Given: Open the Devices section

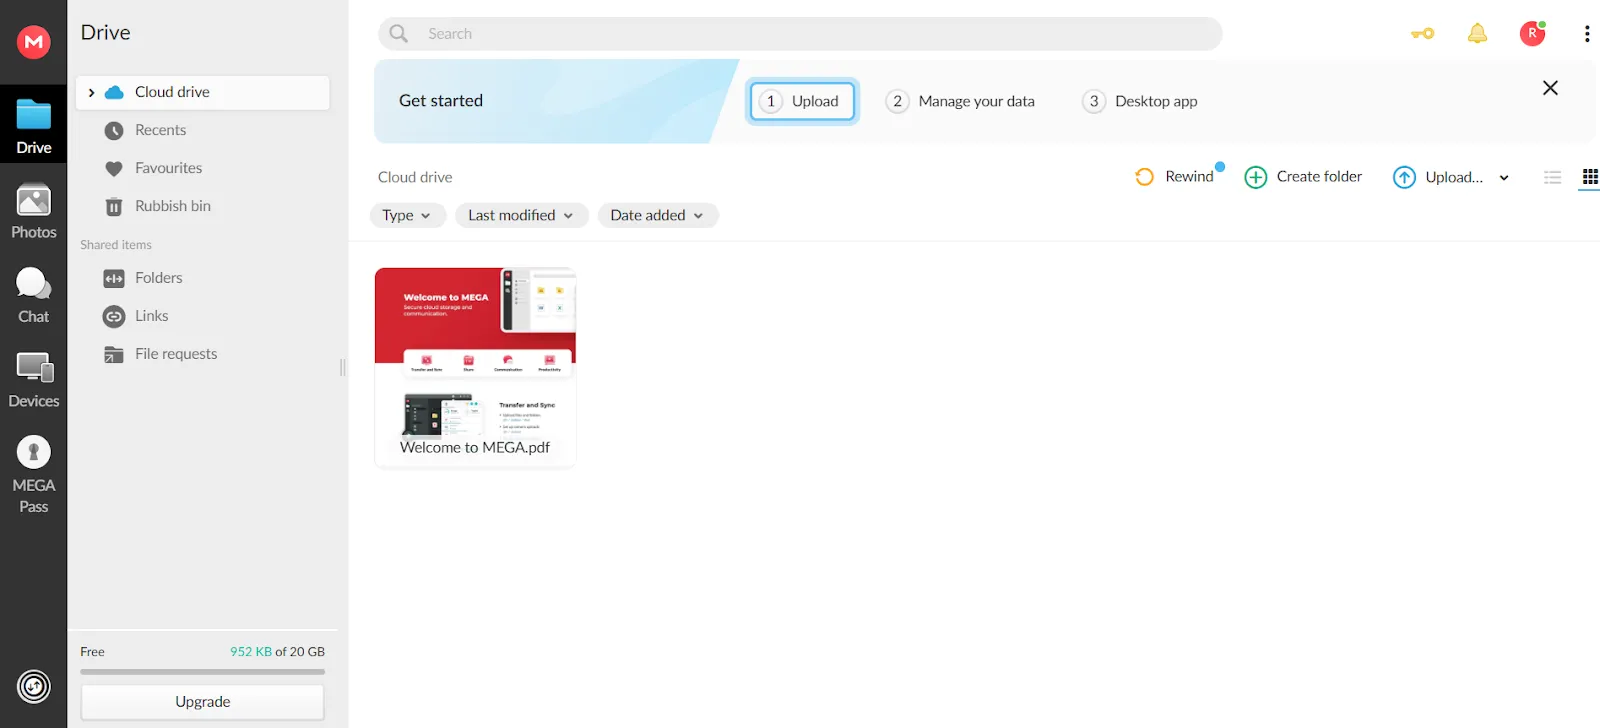Looking at the screenshot, I should point(33,380).
